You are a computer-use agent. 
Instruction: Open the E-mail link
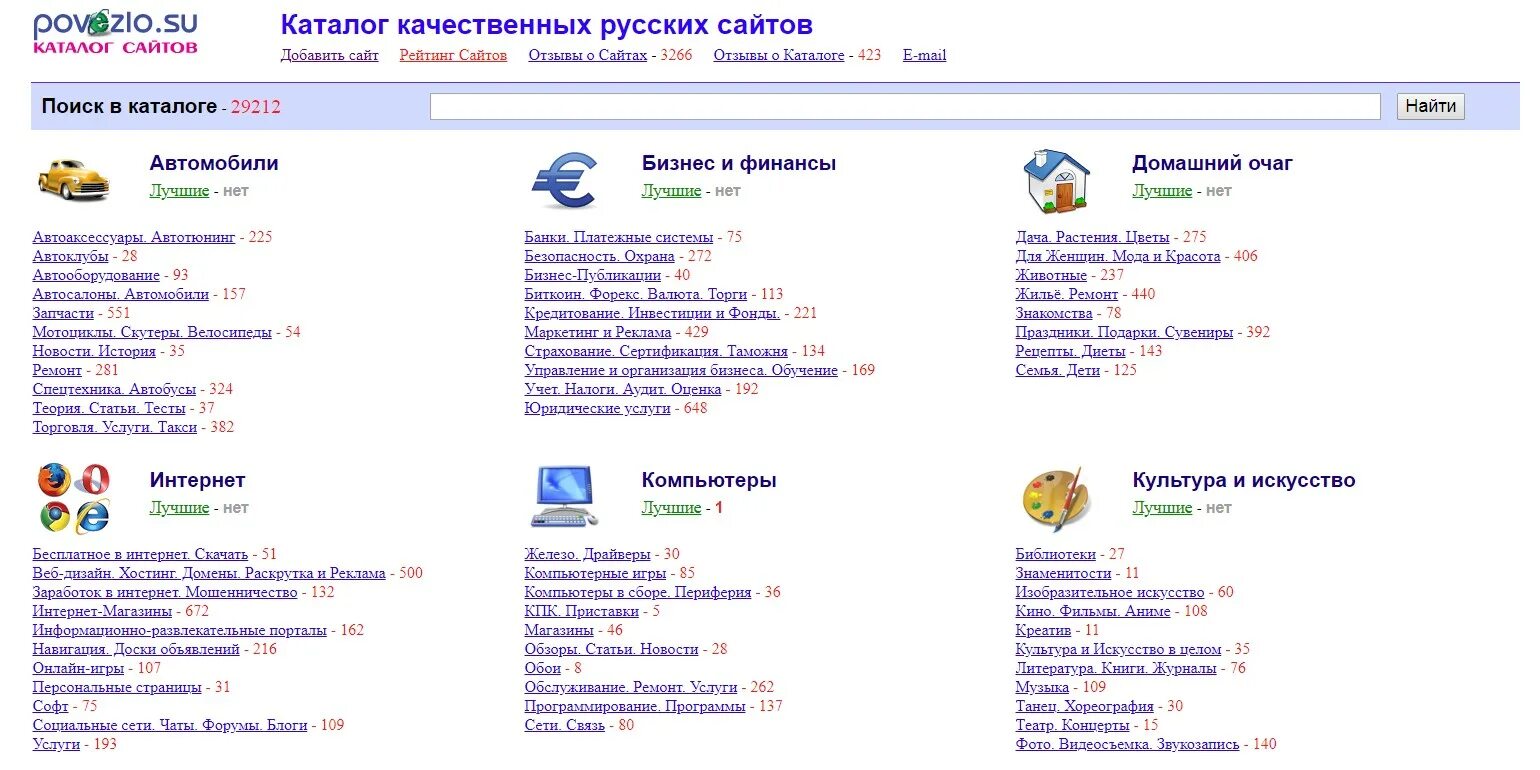[923, 55]
